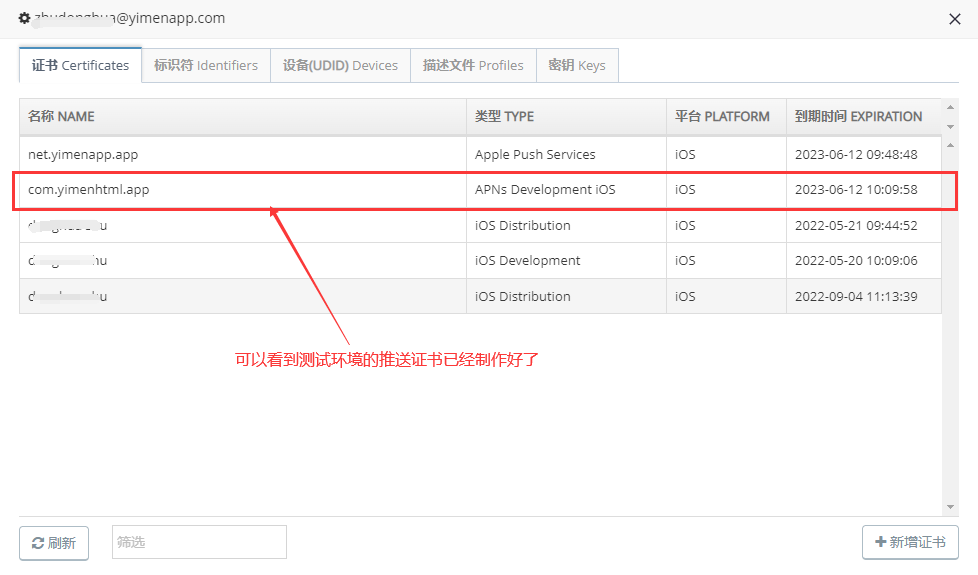Viewport: 978px width, 575px height.
Task: Click the iOS platform cell for com.yimenhtml.app
Action: click(726, 190)
